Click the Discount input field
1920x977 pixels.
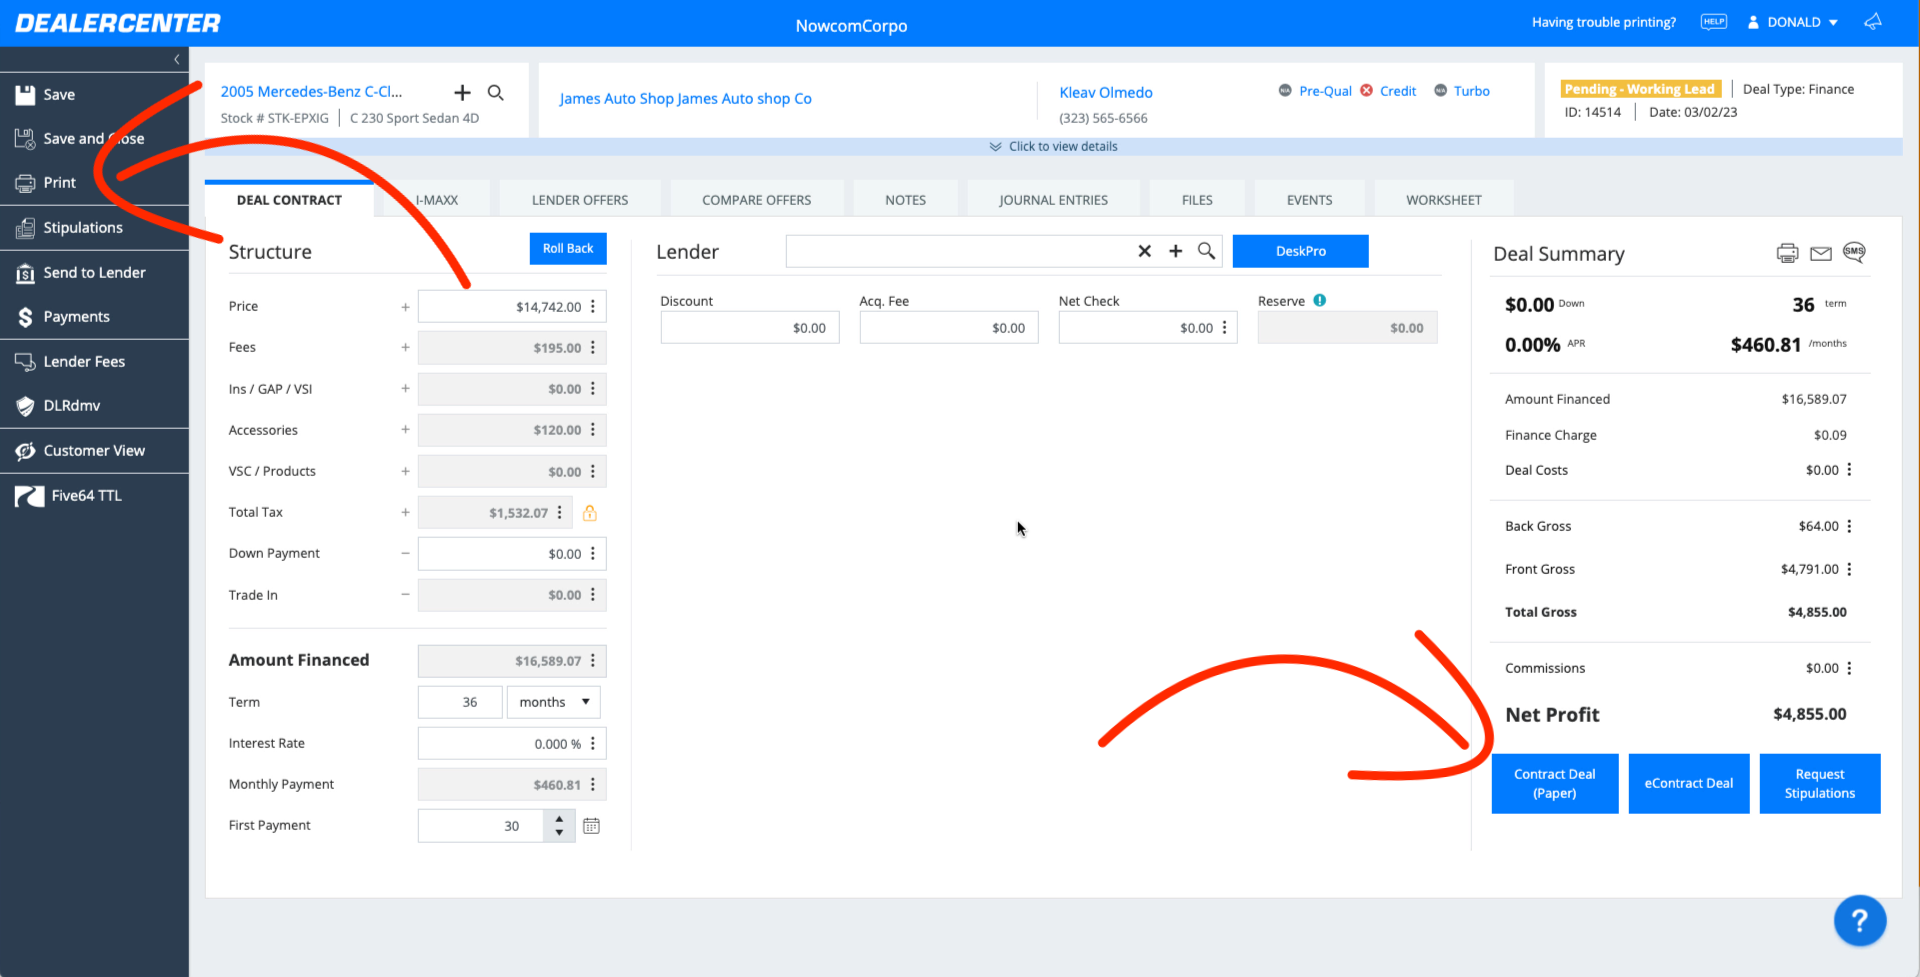[750, 328]
